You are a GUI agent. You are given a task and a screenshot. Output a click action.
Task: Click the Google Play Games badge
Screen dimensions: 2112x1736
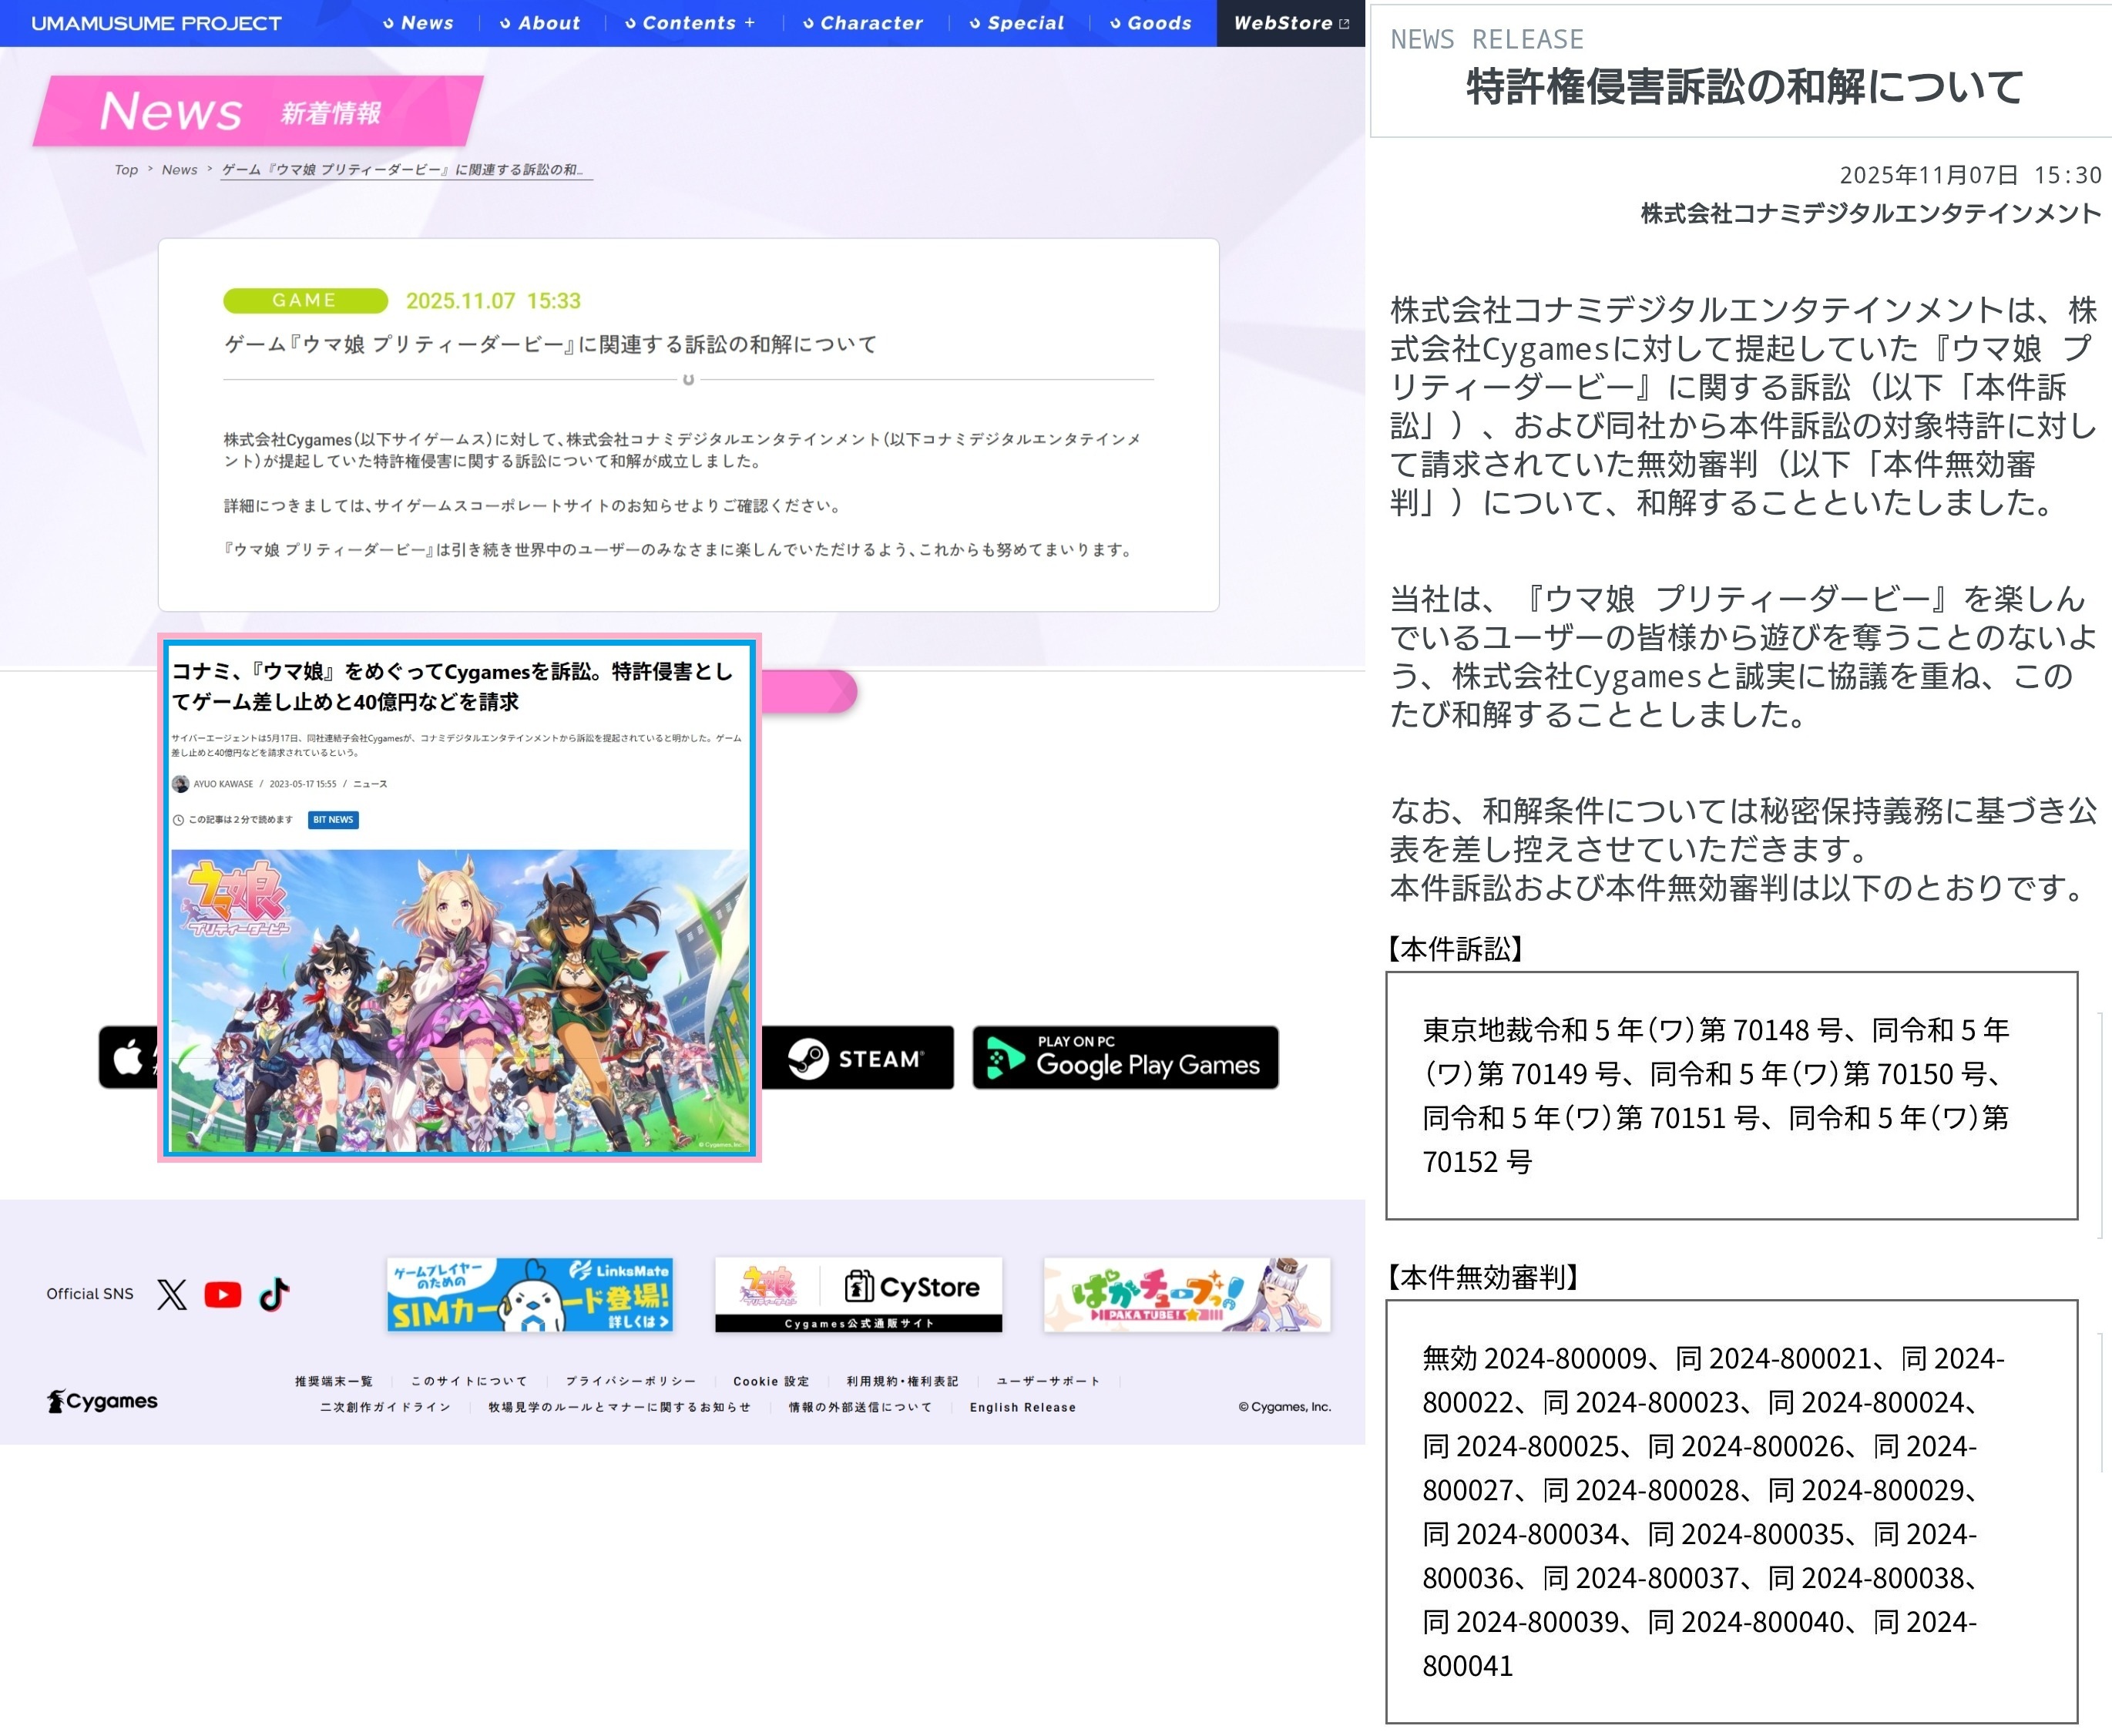1125,1058
